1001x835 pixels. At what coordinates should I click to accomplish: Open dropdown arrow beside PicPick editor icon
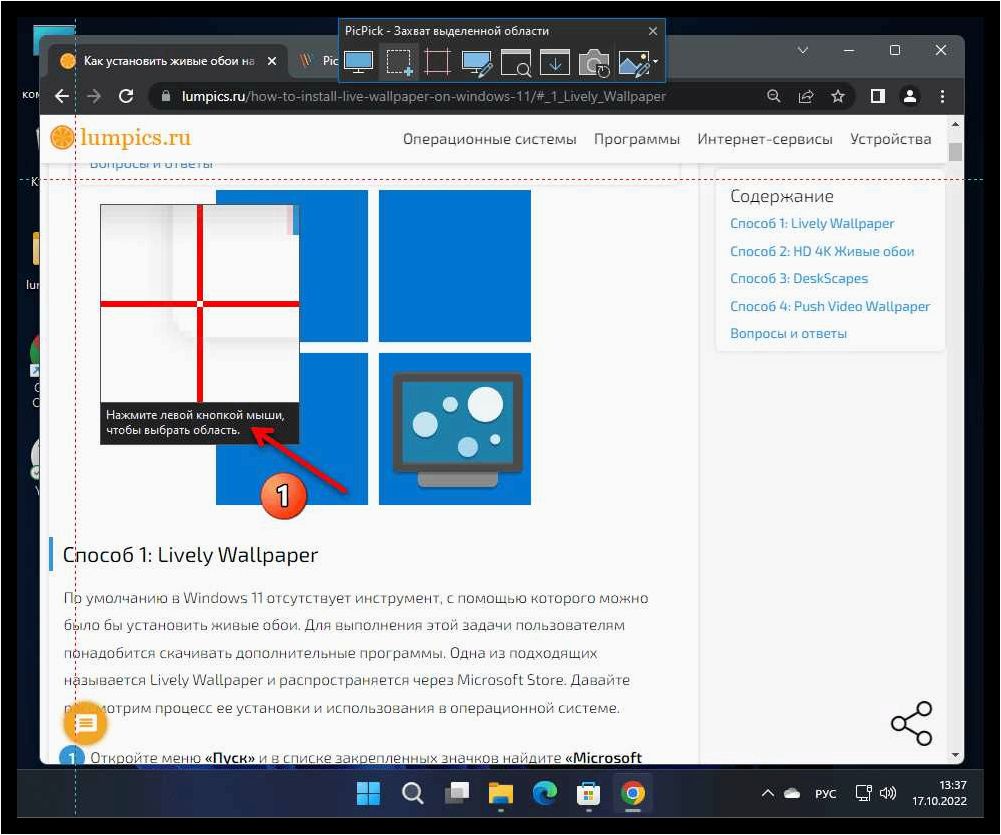(x=656, y=62)
